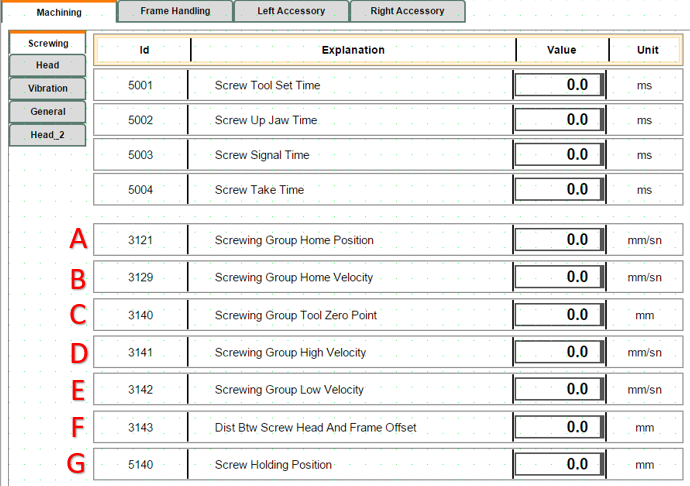
Task: Click the Screw Take Time value field
Action: coord(560,190)
